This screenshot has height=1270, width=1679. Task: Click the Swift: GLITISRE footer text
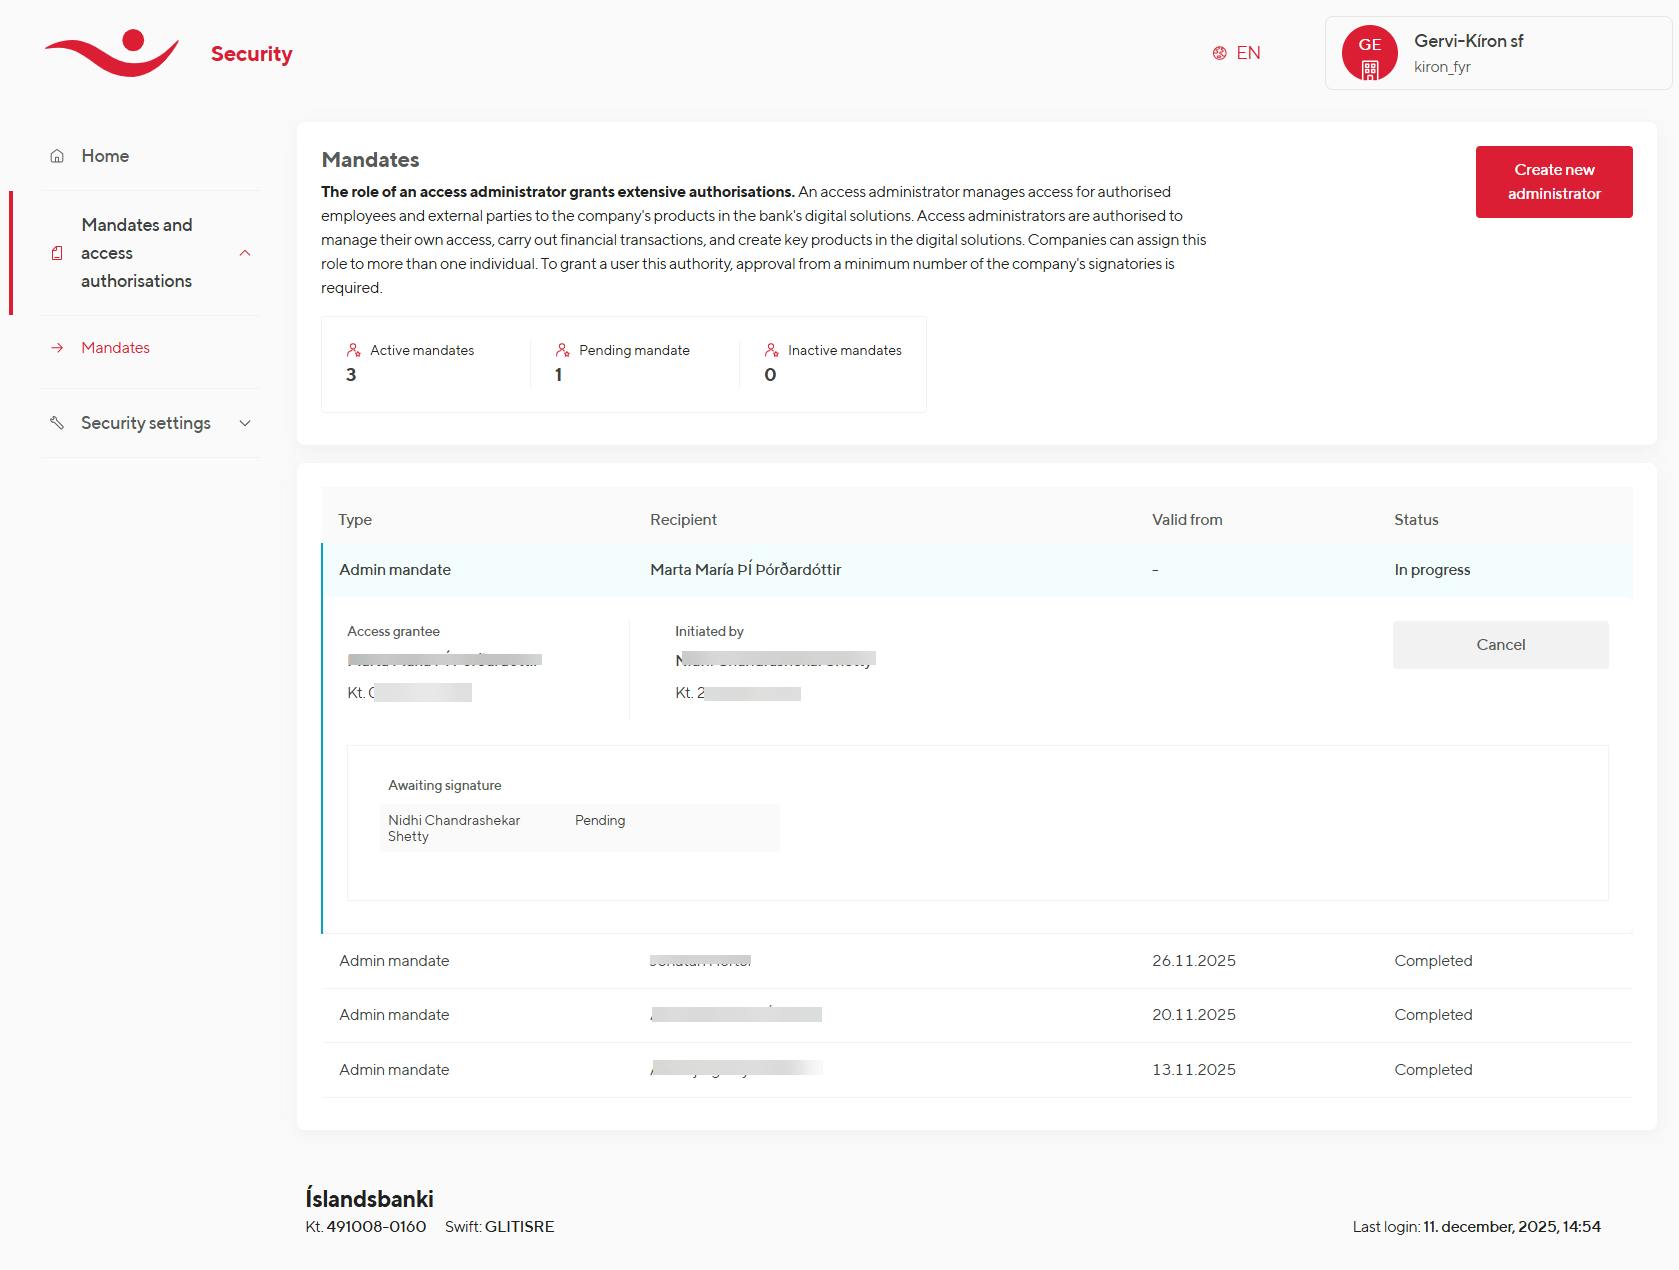click(499, 1227)
